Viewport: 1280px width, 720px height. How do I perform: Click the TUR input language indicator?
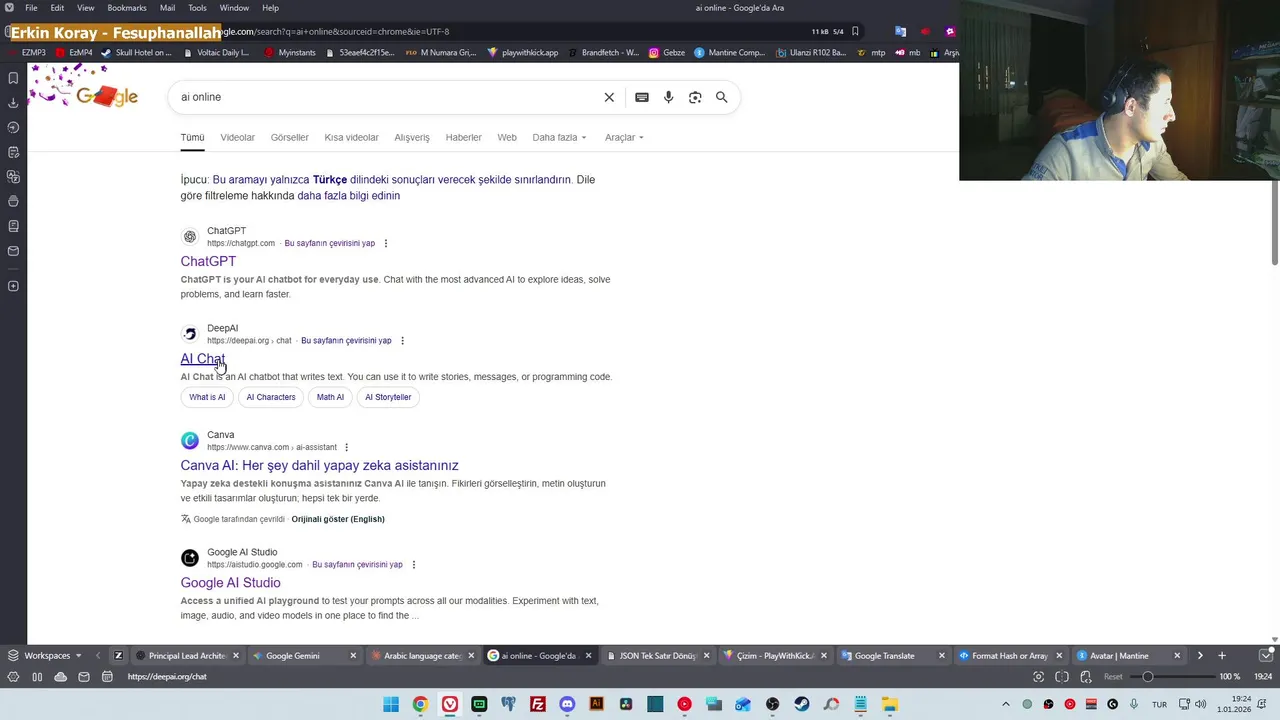tap(1159, 704)
